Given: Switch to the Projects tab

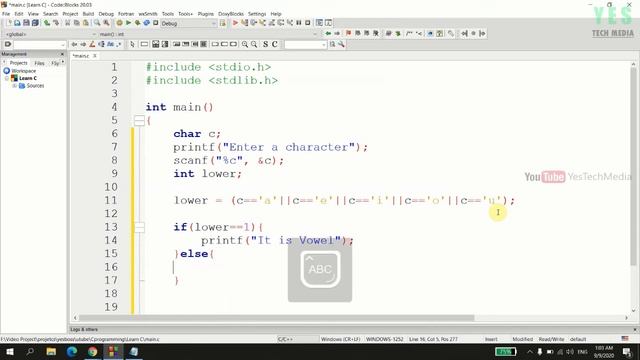Looking at the screenshot, I should 18,63.
